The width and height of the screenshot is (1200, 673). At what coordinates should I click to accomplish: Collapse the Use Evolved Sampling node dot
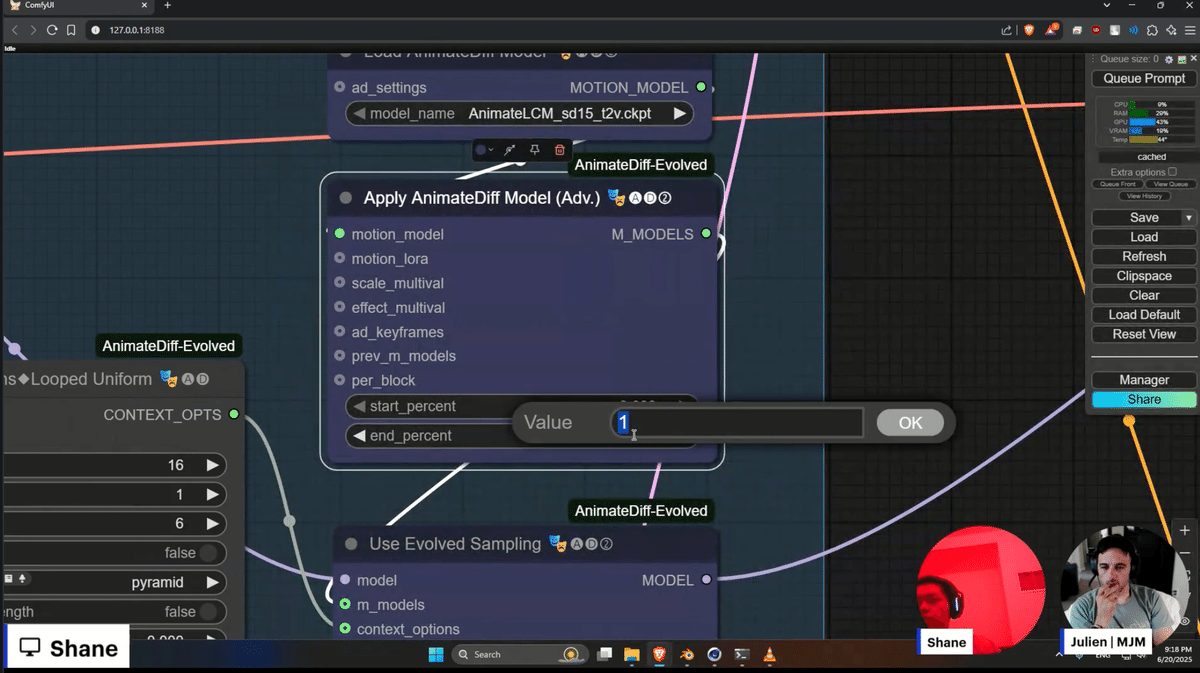pos(351,544)
